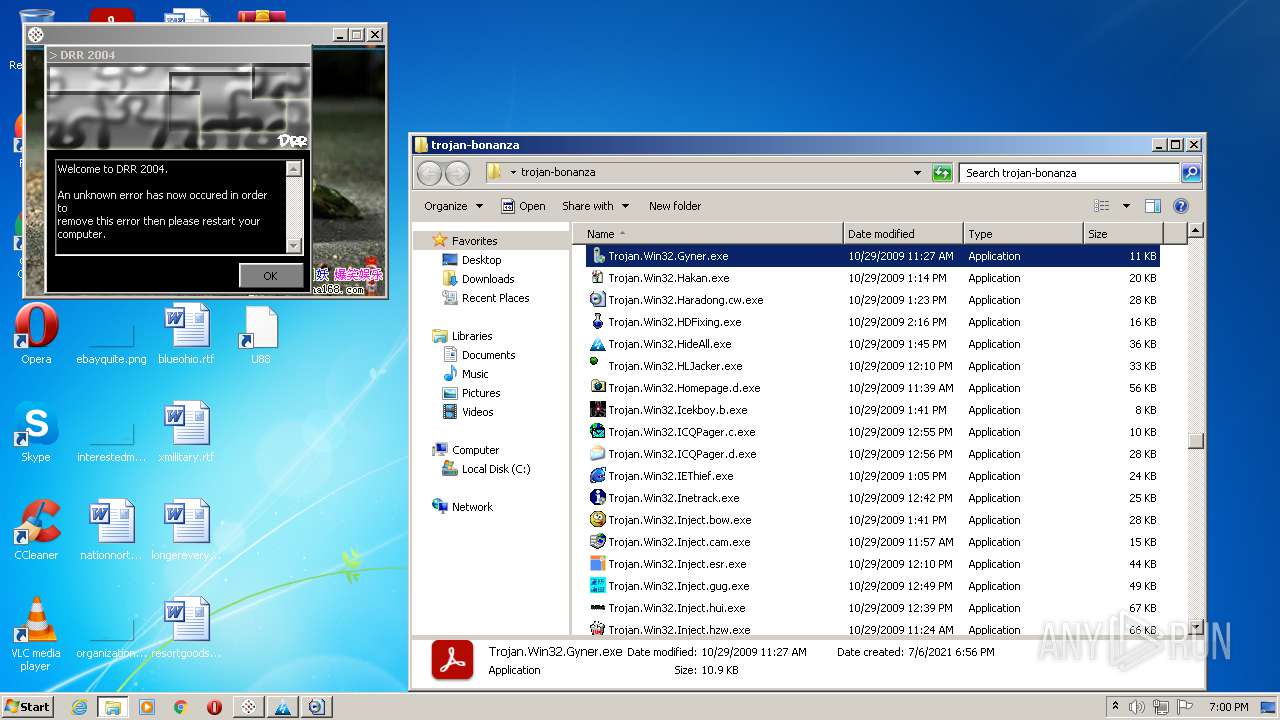
Task: Open CCleaner desktop shortcut
Action: coord(36,530)
